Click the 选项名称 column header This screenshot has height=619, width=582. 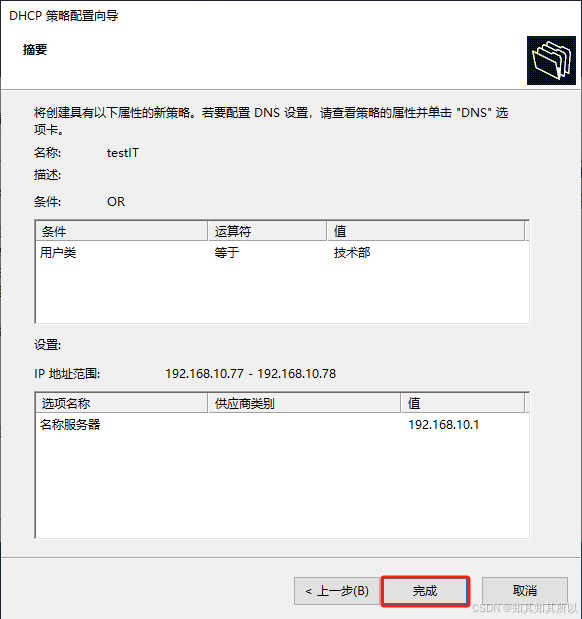(122, 403)
